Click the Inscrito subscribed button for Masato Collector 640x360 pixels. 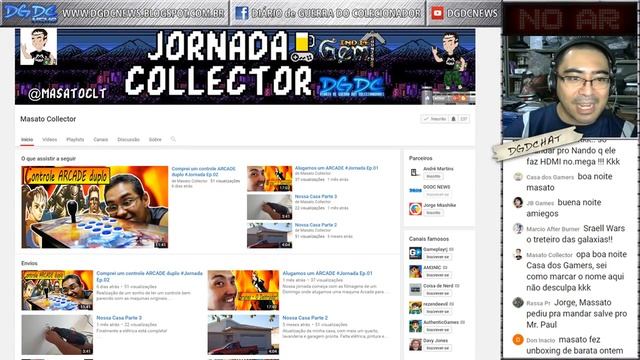point(435,119)
